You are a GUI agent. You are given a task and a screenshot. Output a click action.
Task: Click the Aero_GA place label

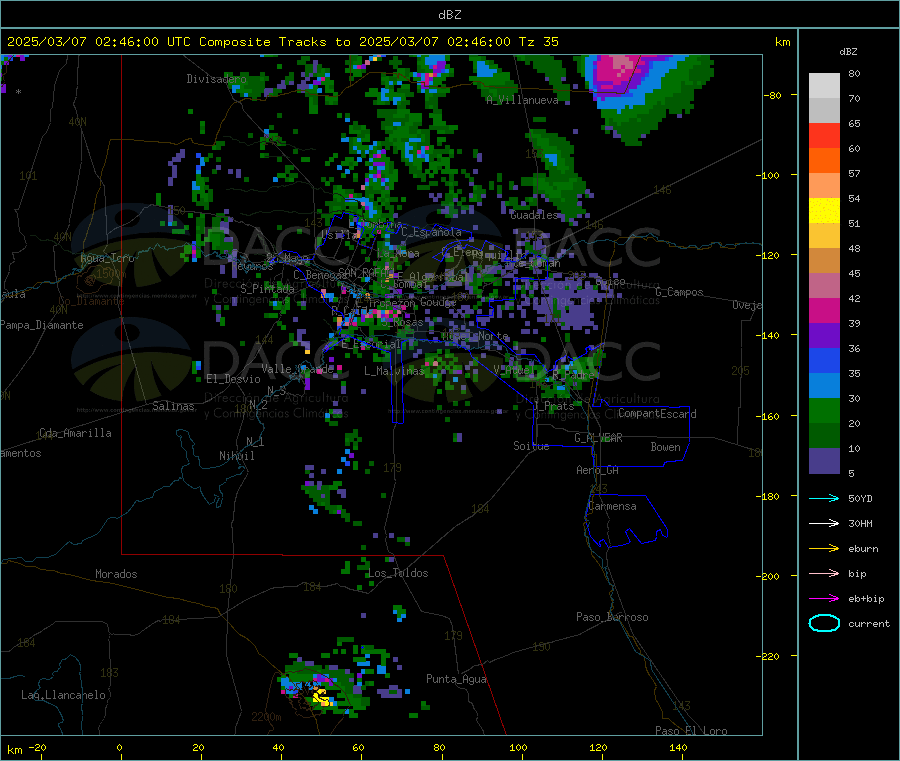[x=597, y=470]
